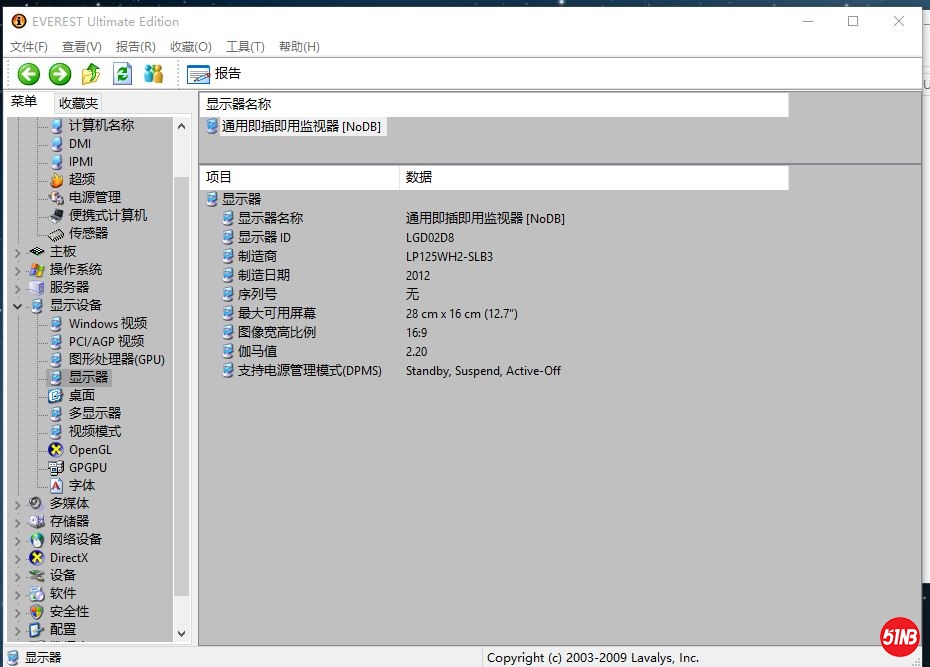Switch to the 收藏夹 tab
This screenshot has width=930, height=667.
tap(78, 103)
